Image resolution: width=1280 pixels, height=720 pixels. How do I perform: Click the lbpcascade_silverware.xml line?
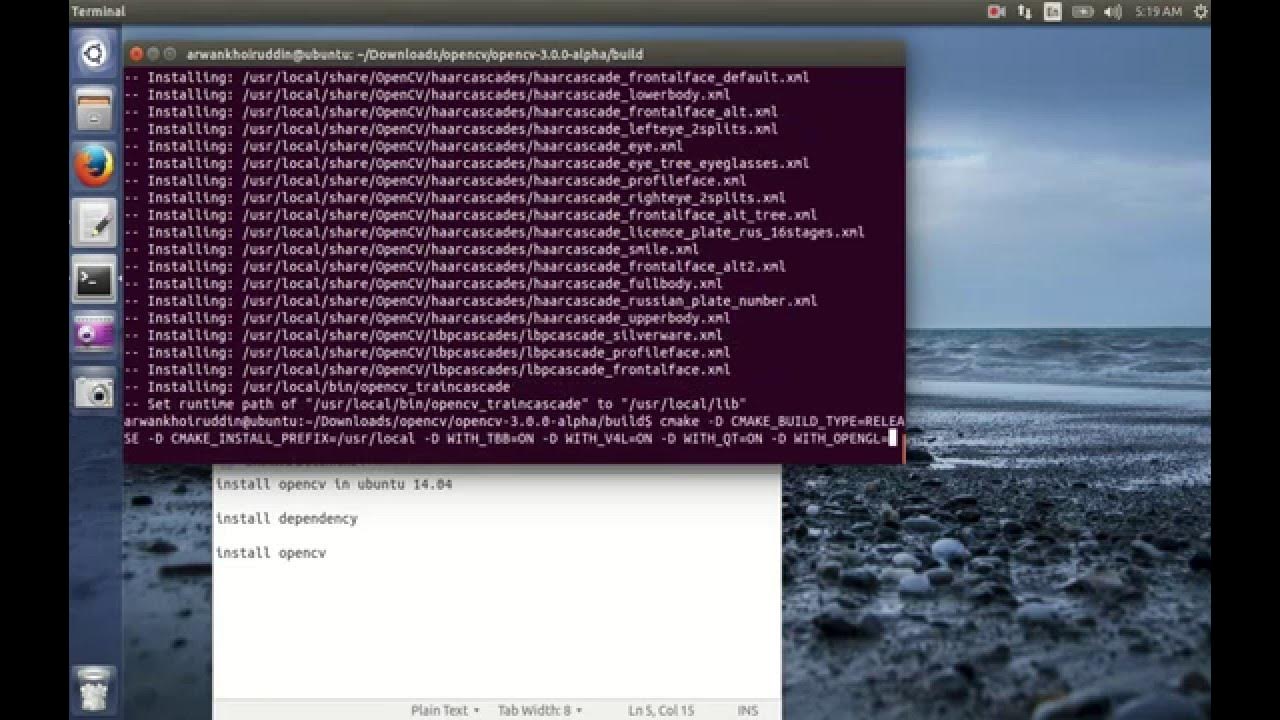tap(424, 335)
